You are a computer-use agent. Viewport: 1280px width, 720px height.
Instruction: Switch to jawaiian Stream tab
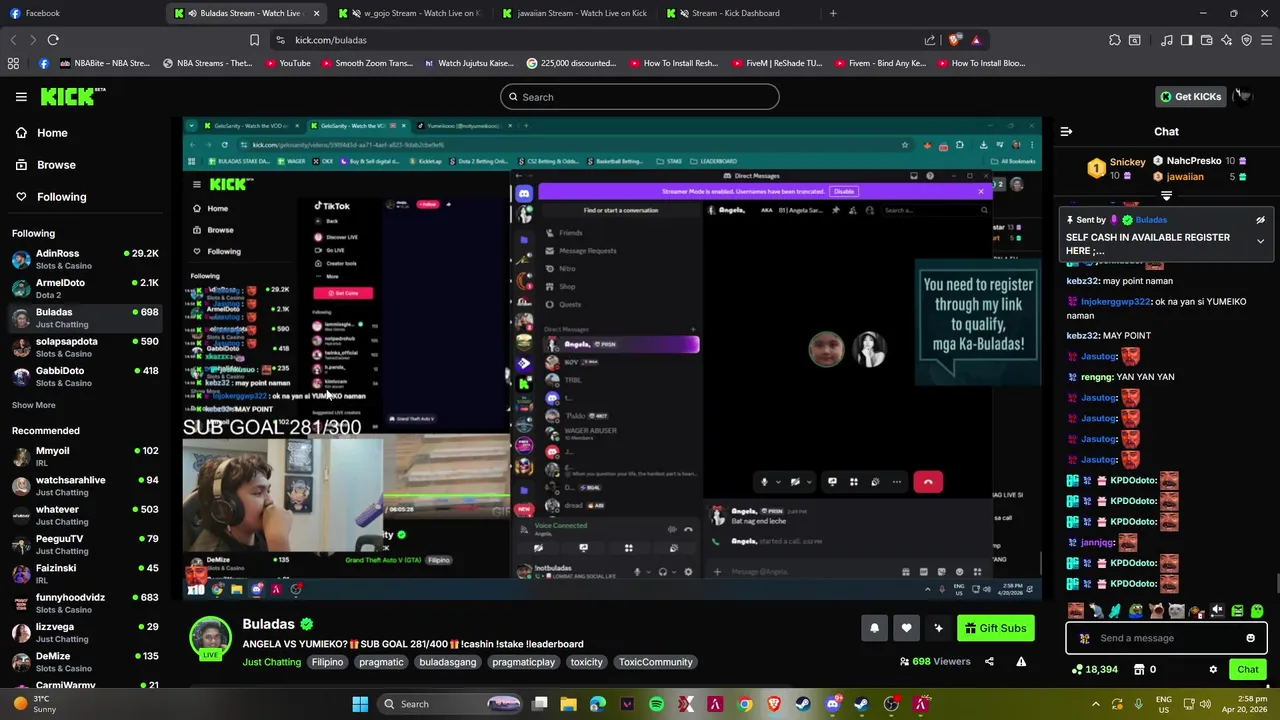tap(574, 13)
